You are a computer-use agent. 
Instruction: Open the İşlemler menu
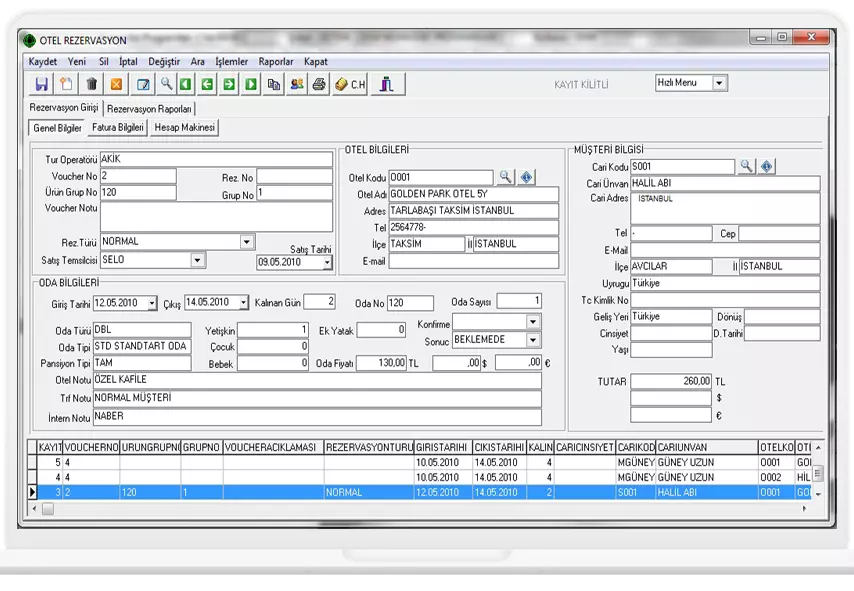tap(231, 61)
